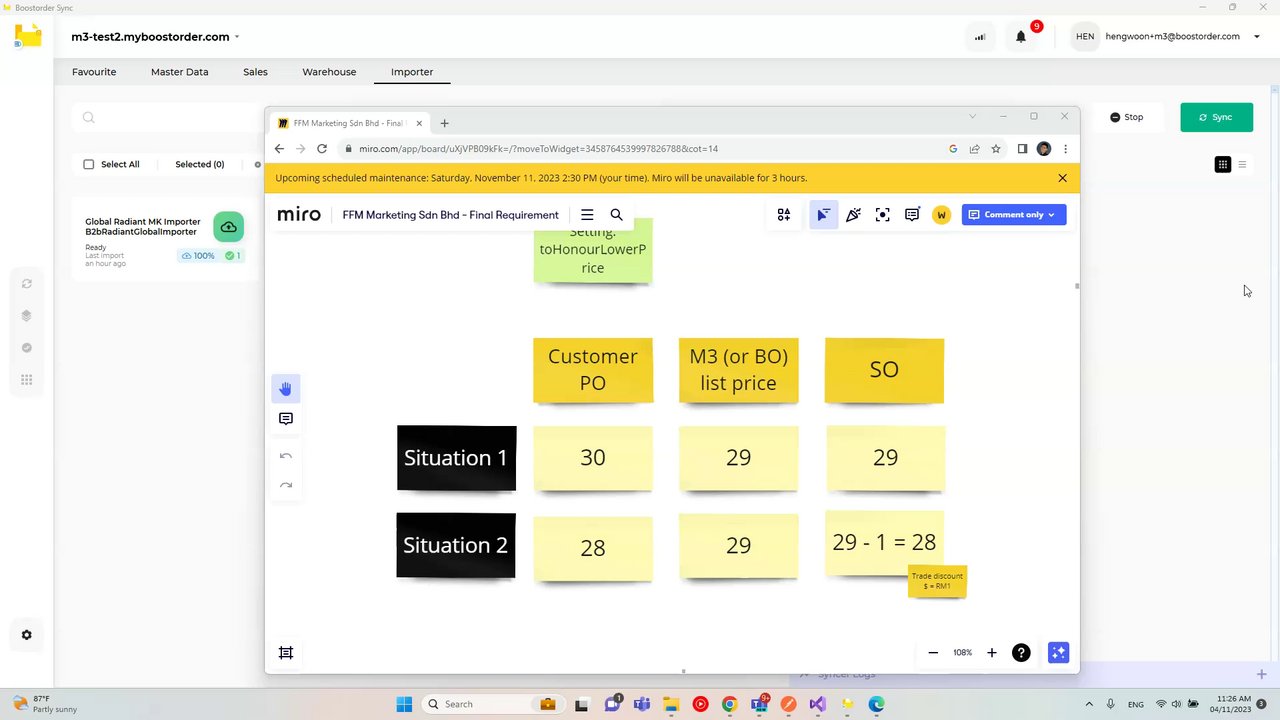
Task: Open Miro main hamburger menu
Action: 587,215
